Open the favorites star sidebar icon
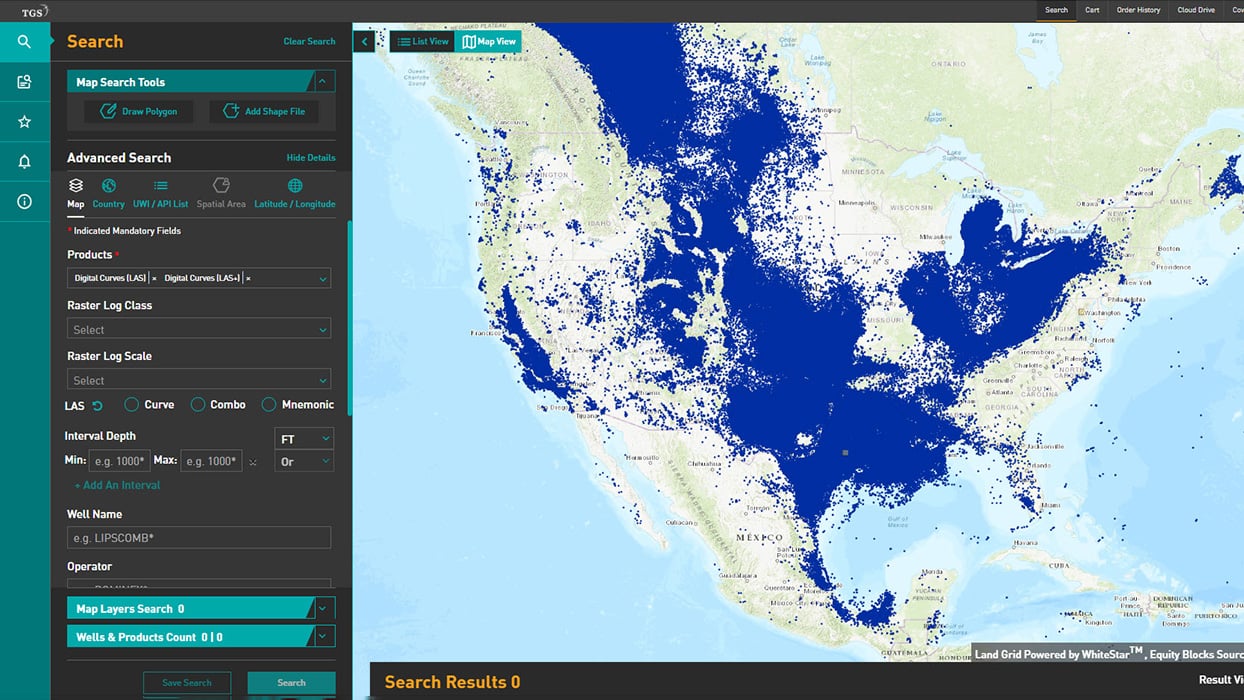This screenshot has height=700, width=1244. (25, 121)
